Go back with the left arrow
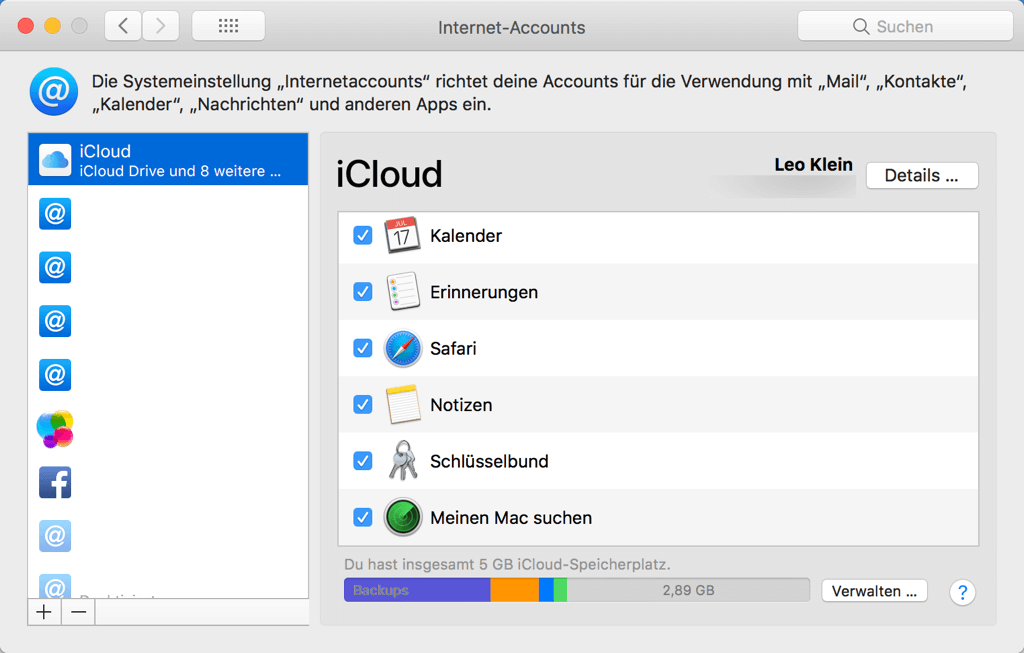1024x653 pixels. 123,26
